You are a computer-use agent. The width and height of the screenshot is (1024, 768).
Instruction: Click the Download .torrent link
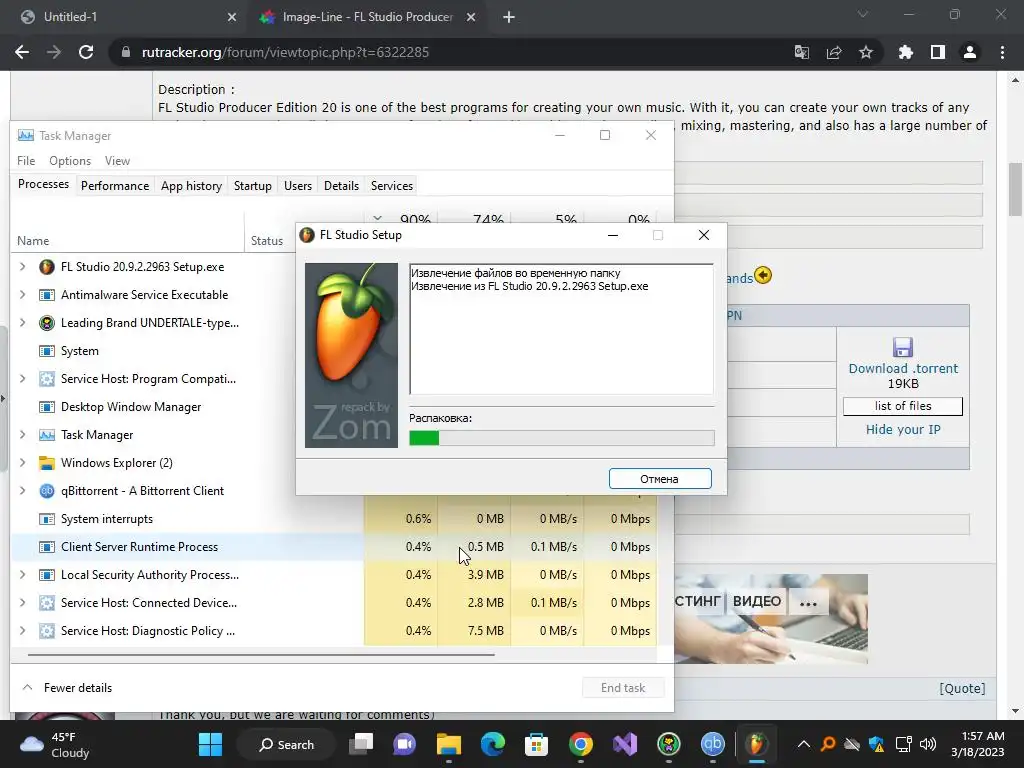click(903, 368)
